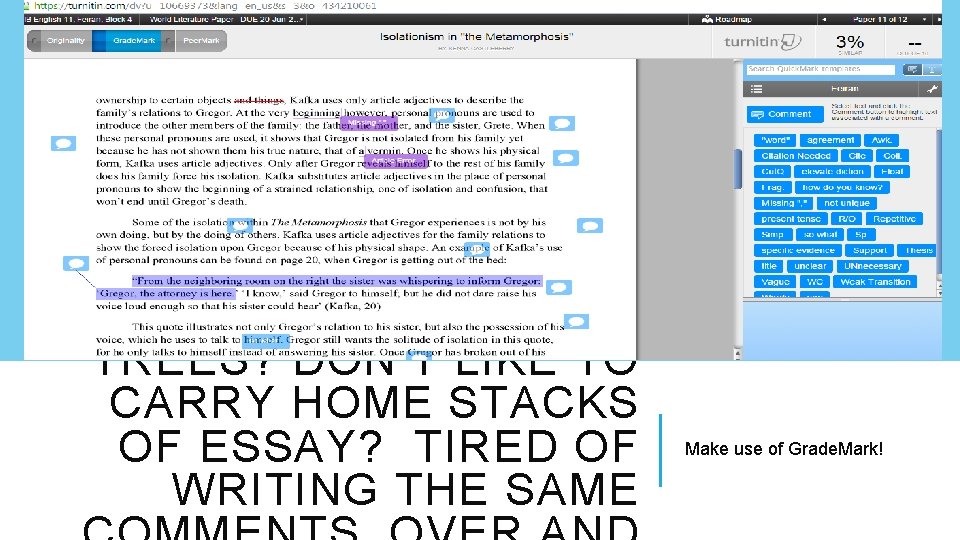Select the UNnecessary QuickMark

point(872,266)
